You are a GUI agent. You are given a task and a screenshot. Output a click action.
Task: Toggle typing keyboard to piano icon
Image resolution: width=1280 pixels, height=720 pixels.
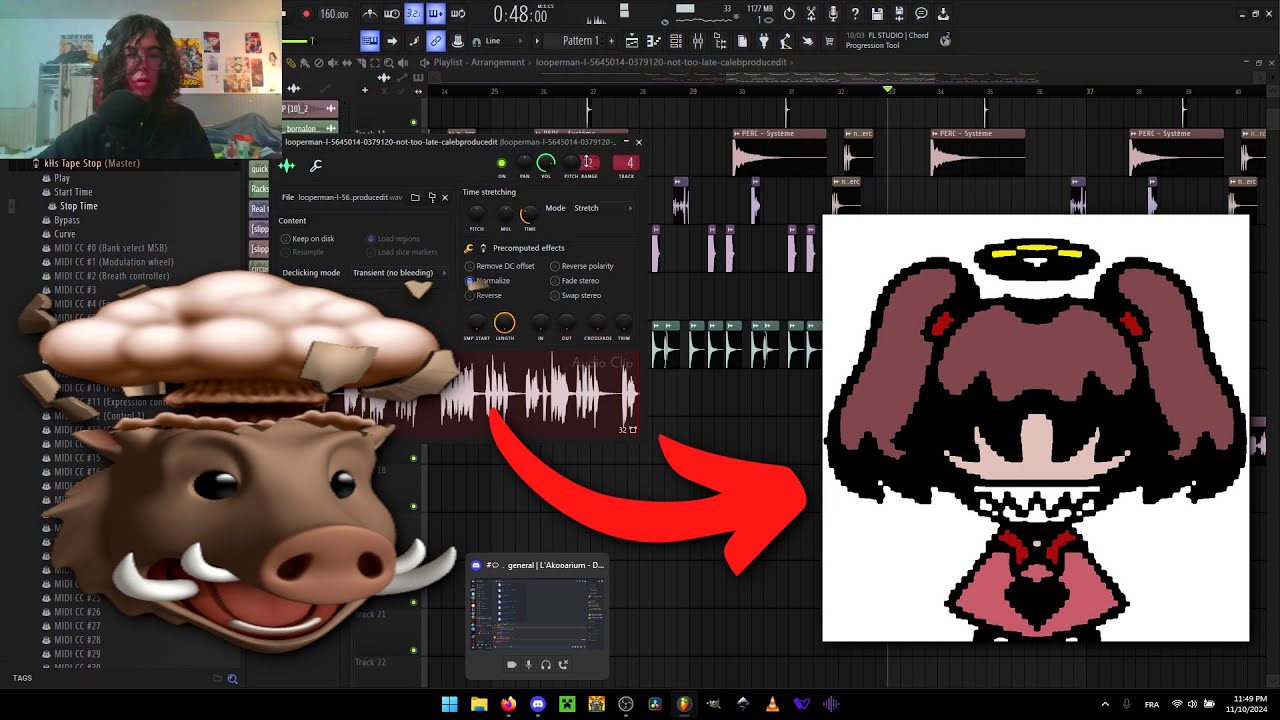(x=371, y=41)
